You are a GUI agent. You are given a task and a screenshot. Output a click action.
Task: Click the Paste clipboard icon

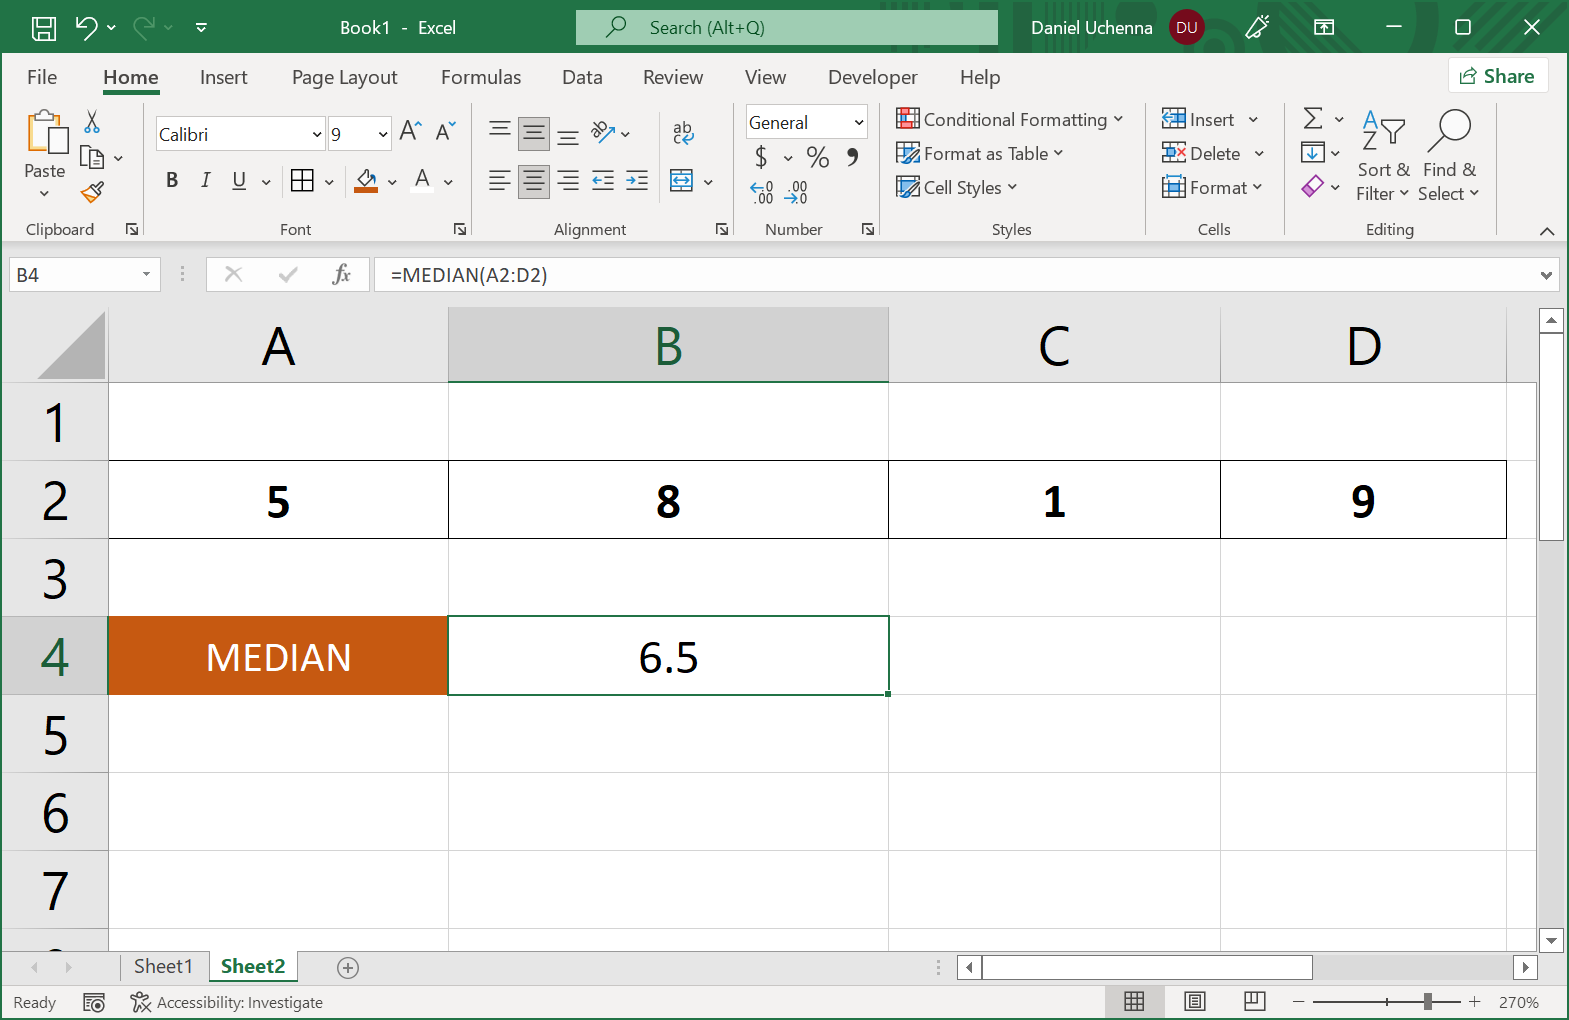[46, 133]
